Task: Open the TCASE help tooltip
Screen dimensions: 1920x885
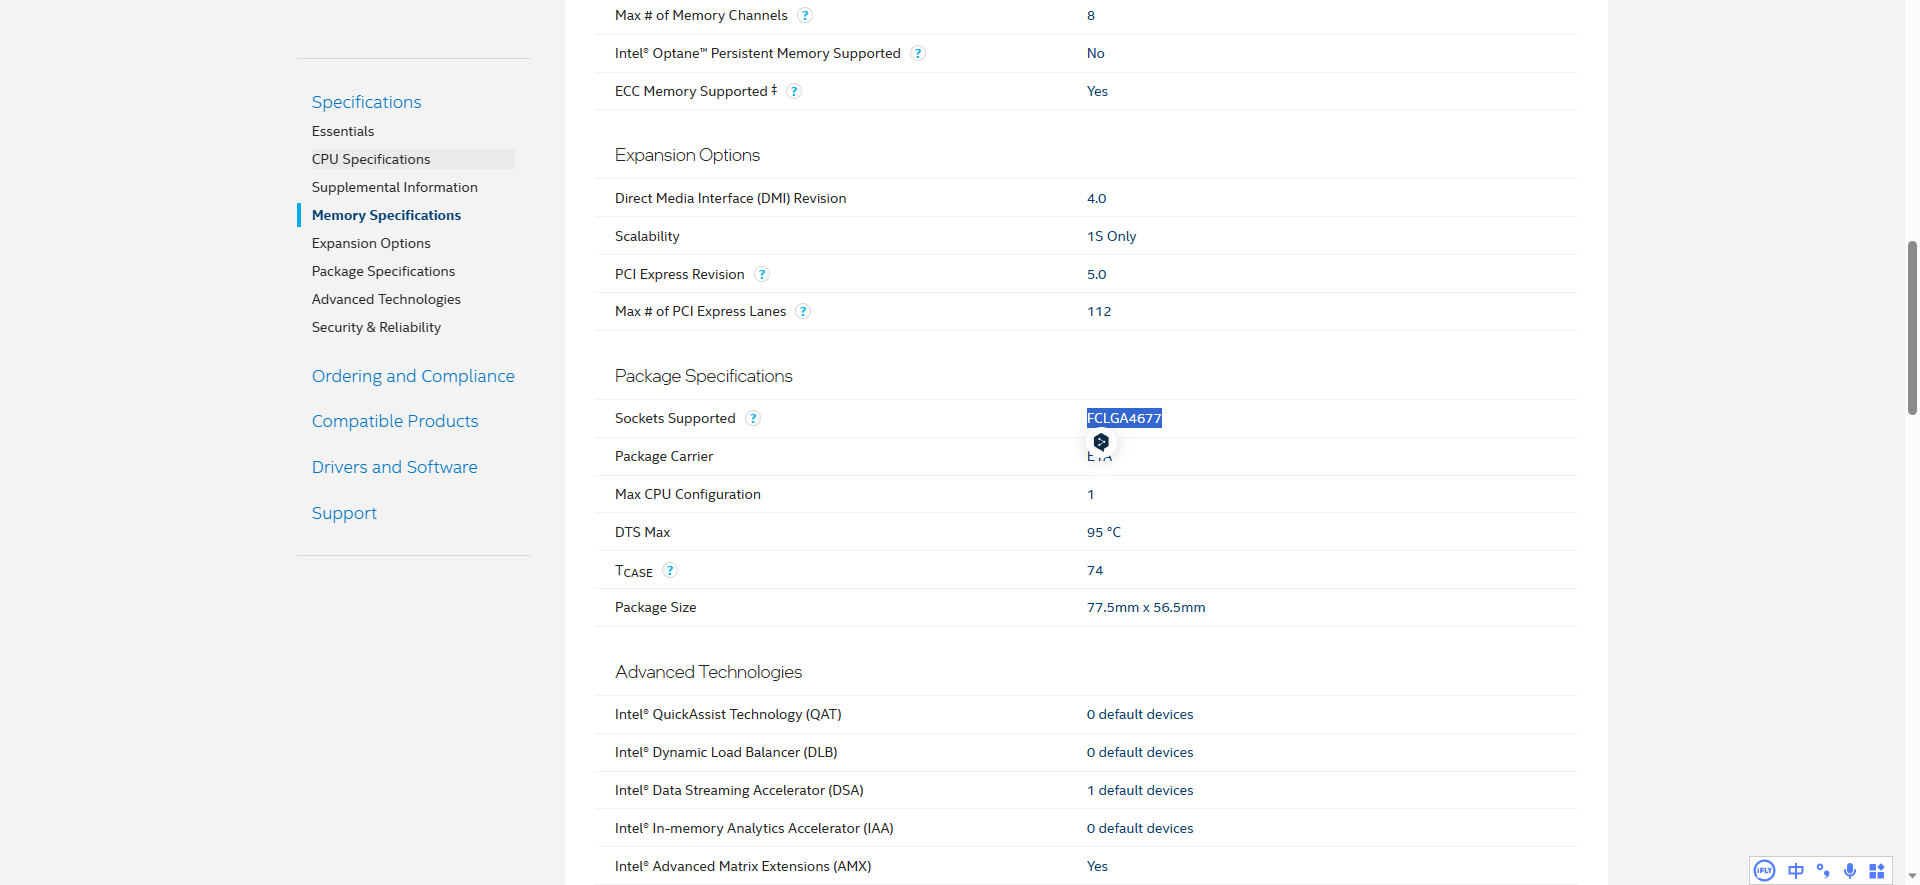Action: (670, 571)
